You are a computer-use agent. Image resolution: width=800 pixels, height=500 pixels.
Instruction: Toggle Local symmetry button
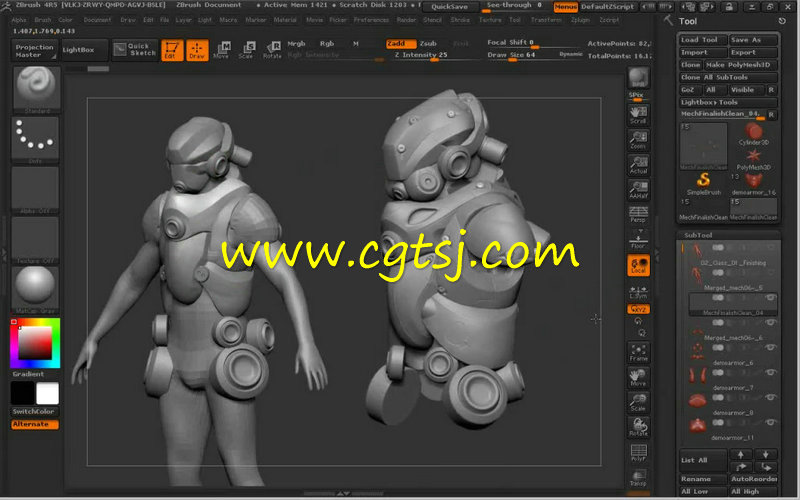pyautogui.click(x=638, y=265)
